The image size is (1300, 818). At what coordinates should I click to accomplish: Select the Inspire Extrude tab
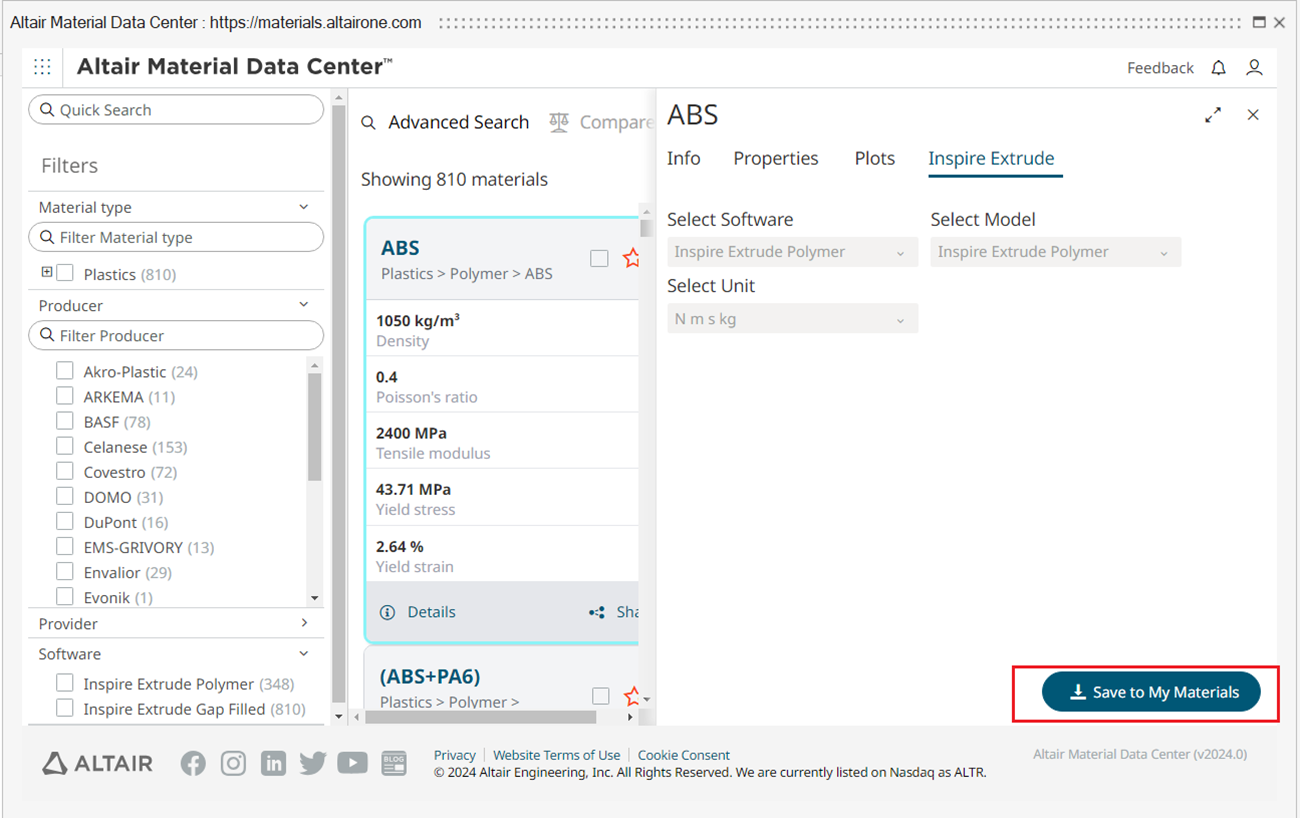pyautogui.click(x=991, y=158)
